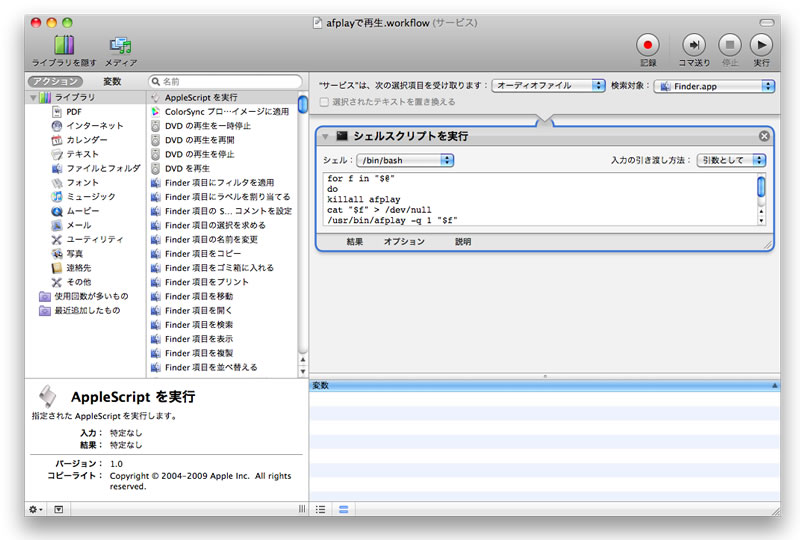Image resolution: width=800 pixels, height=540 pixels.
Task: Click the 結果 button in action
Action: [x=355, y=242]
